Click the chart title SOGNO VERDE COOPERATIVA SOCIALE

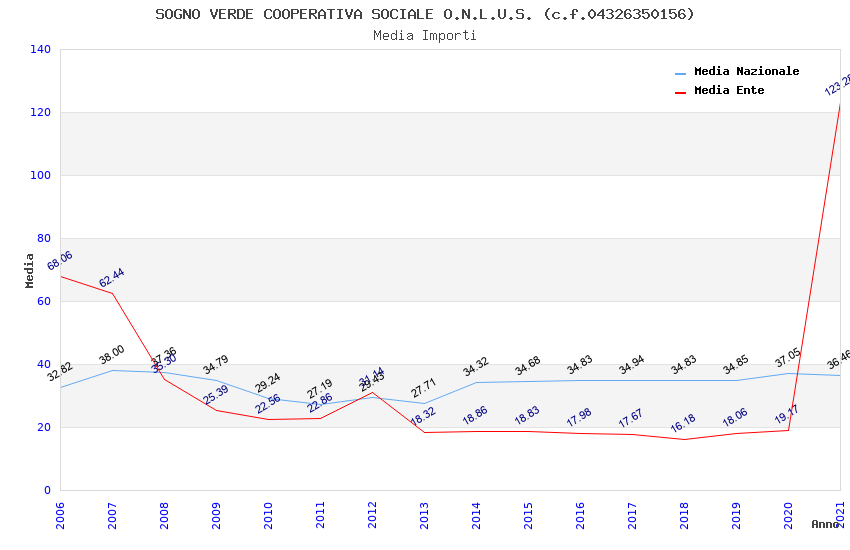(x=424, y=14)
